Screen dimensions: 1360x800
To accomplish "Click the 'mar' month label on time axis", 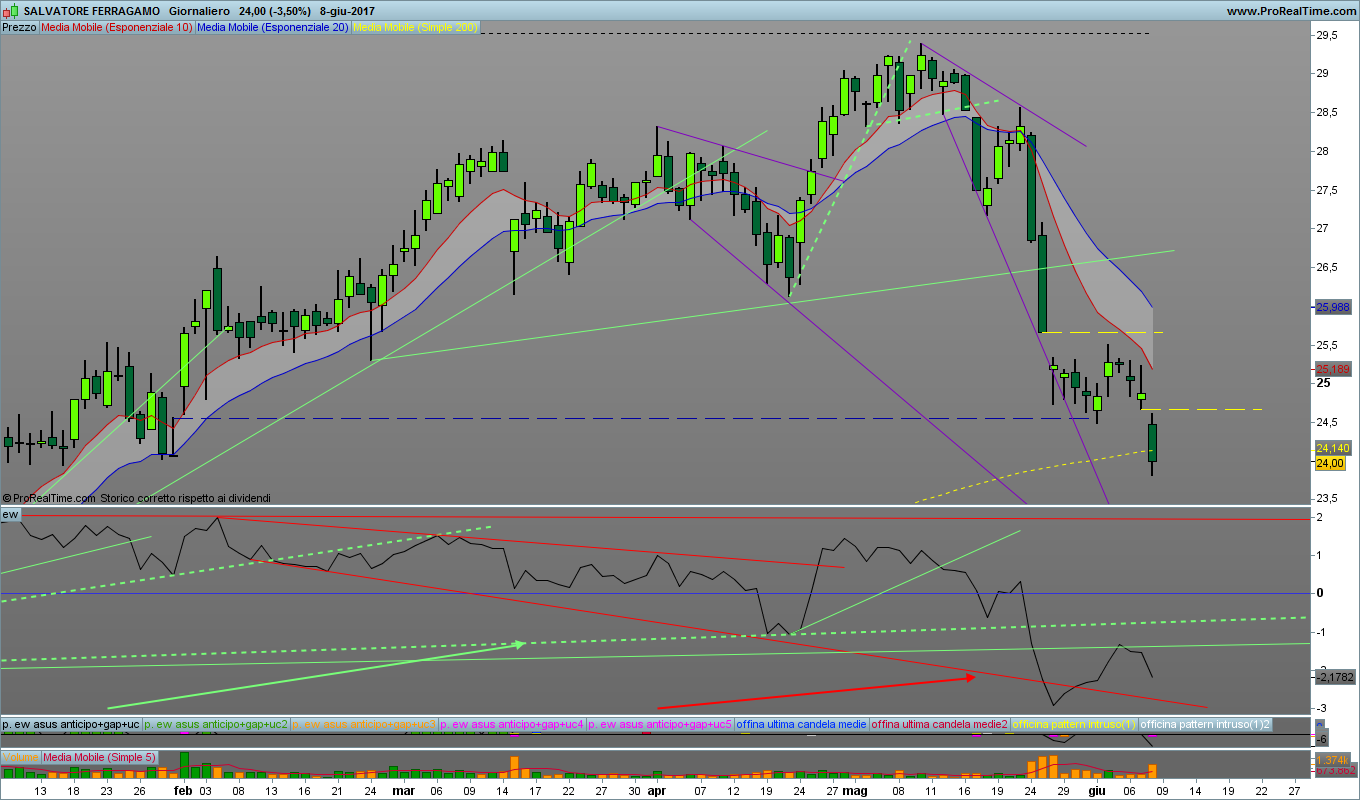I will [403, 790].
